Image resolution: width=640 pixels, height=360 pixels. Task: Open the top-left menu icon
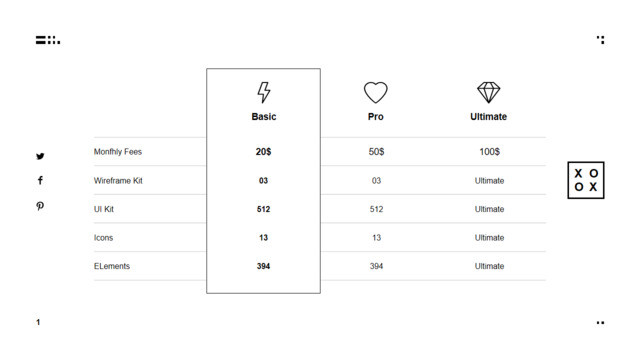48,40
